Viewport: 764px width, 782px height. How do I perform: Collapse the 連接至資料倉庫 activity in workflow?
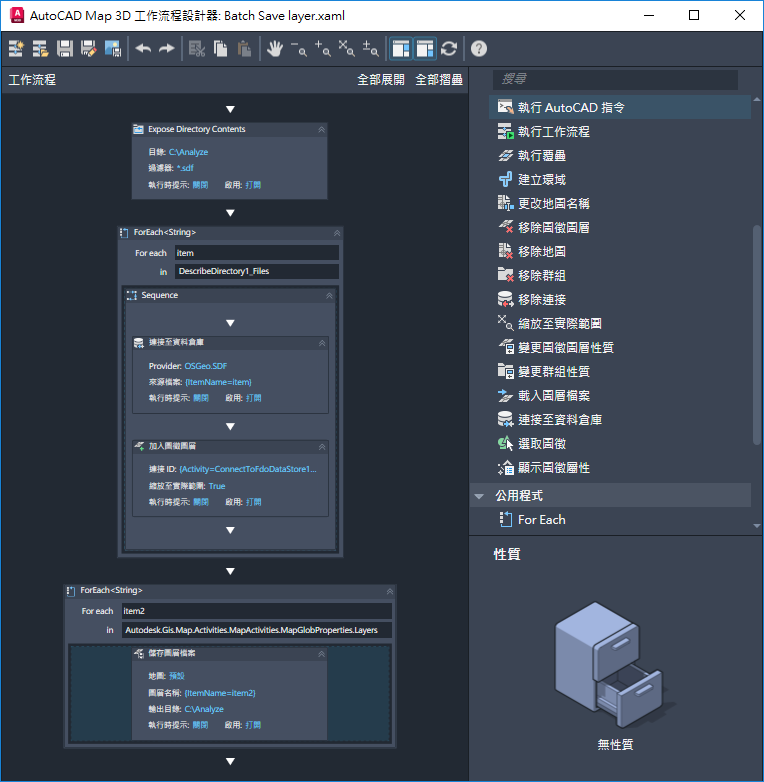click(x=322, y=343)
